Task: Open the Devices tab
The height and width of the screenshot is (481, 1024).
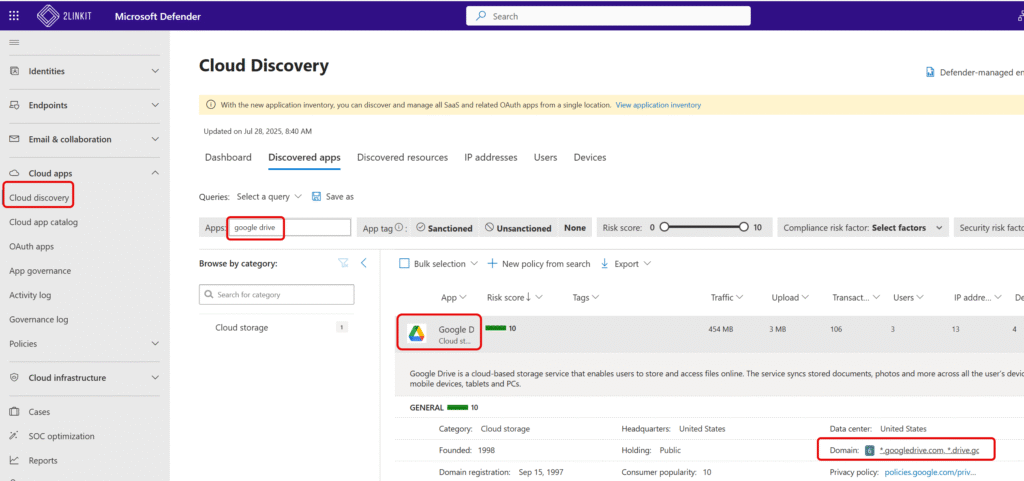Action: tap(590, 157)
